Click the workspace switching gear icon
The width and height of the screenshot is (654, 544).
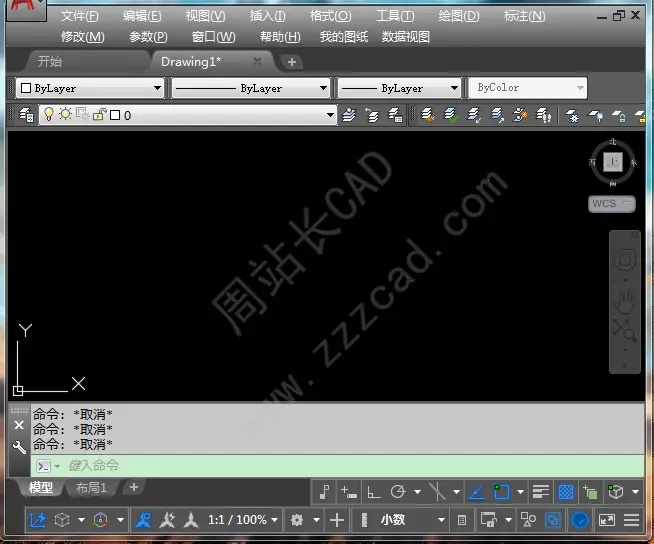tap(297, 520)
